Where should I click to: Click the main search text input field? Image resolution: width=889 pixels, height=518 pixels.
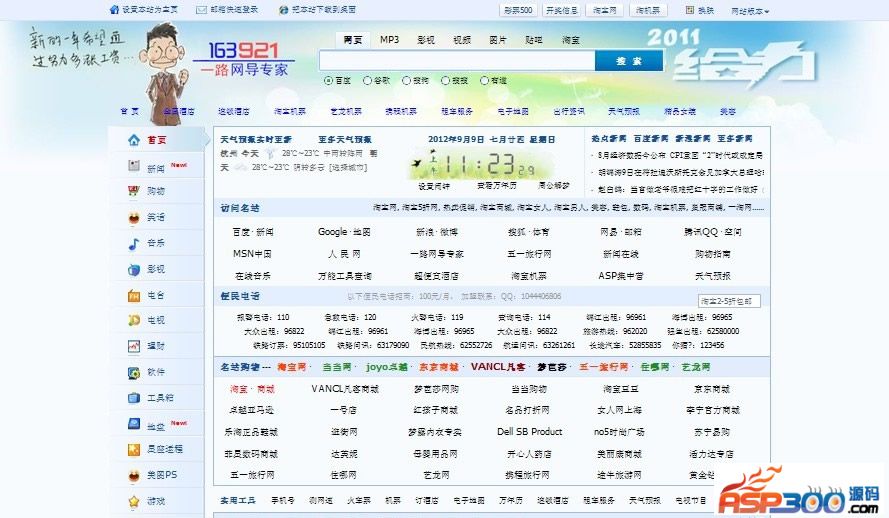pos(457,61)
